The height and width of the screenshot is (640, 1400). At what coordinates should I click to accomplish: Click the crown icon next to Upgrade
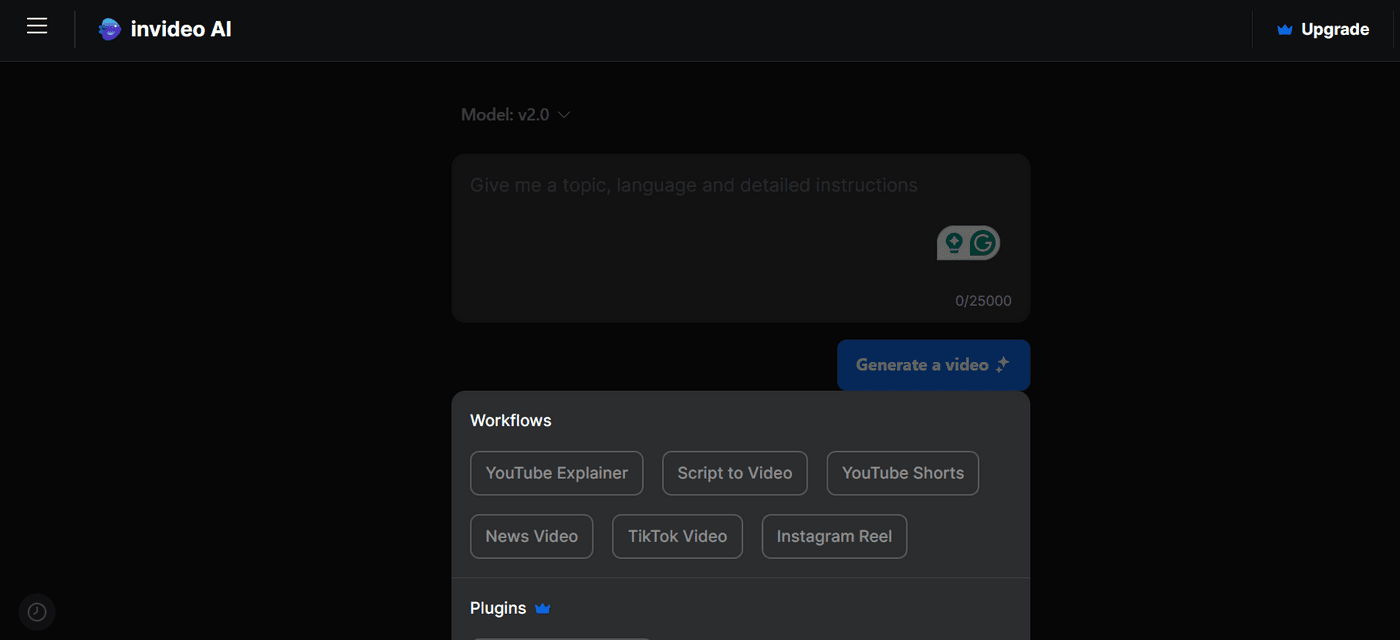(1283, 29)
